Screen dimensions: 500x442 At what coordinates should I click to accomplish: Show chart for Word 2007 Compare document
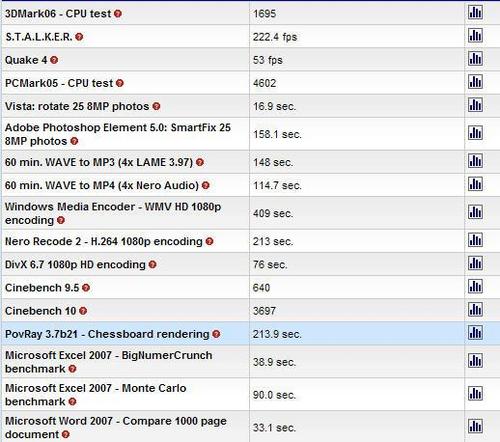point(475,426)
